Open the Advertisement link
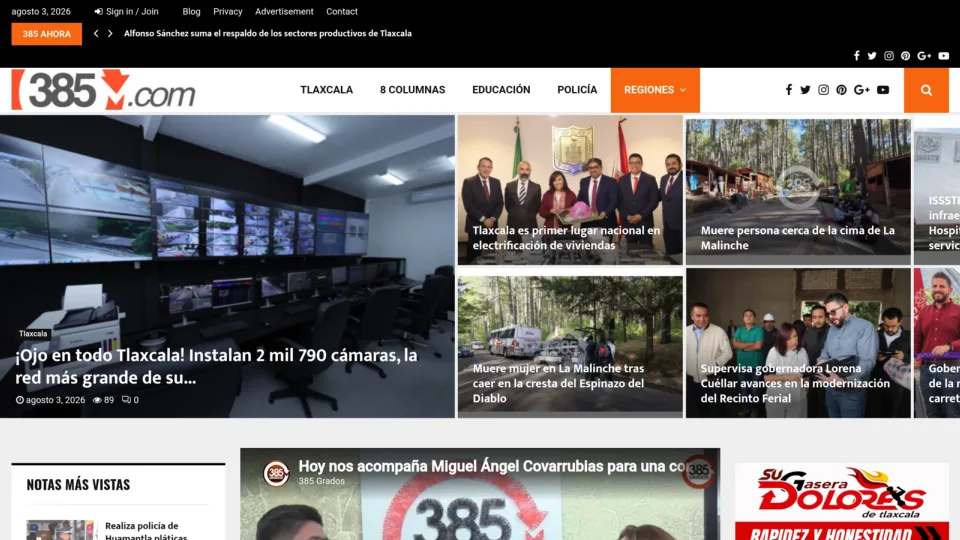This screenshot has height=540, width=960. [284, 12]
